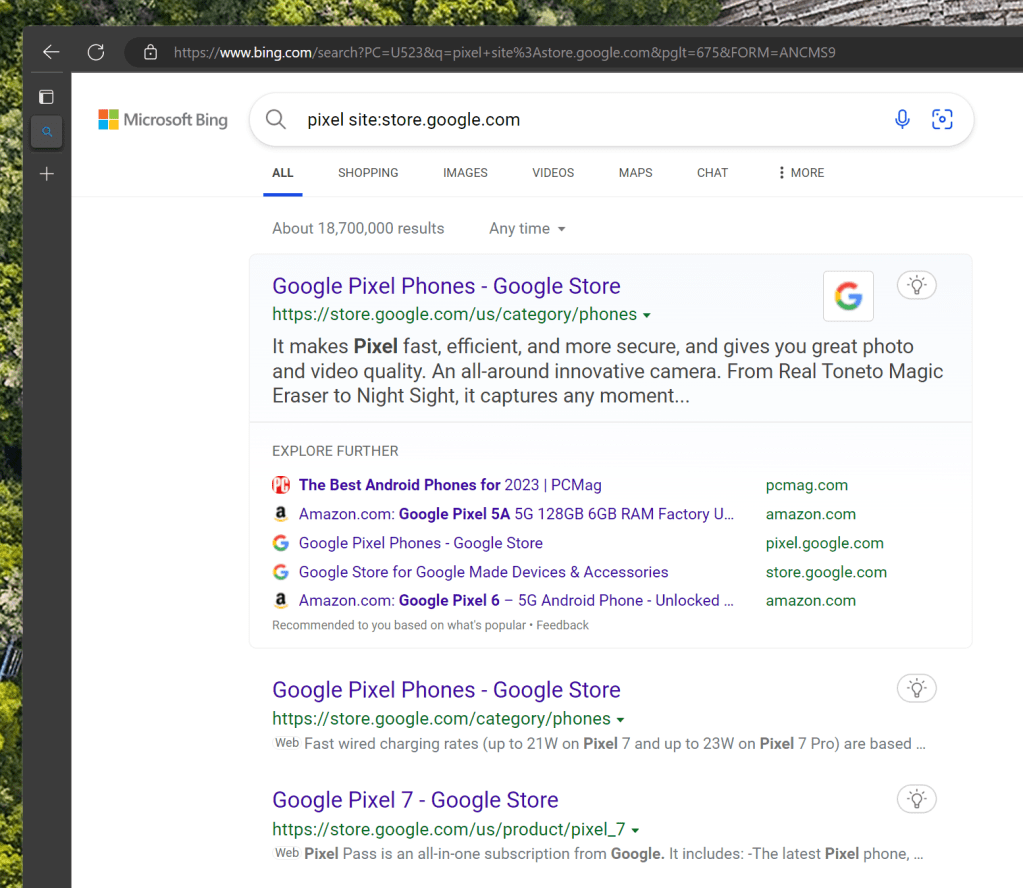Click the Microsoft Bing logo
Screen dimensions: 1023x888
163,120
